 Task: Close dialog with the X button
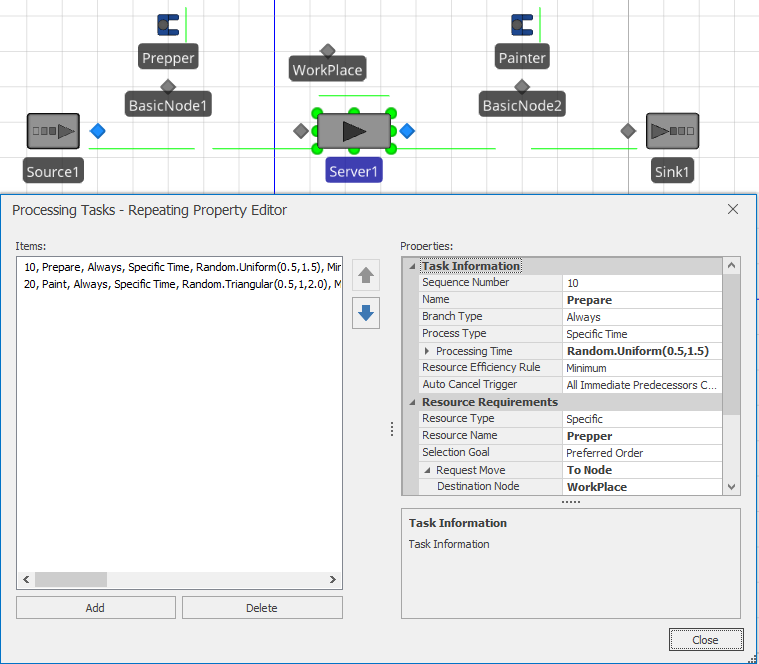coord(733,209)
